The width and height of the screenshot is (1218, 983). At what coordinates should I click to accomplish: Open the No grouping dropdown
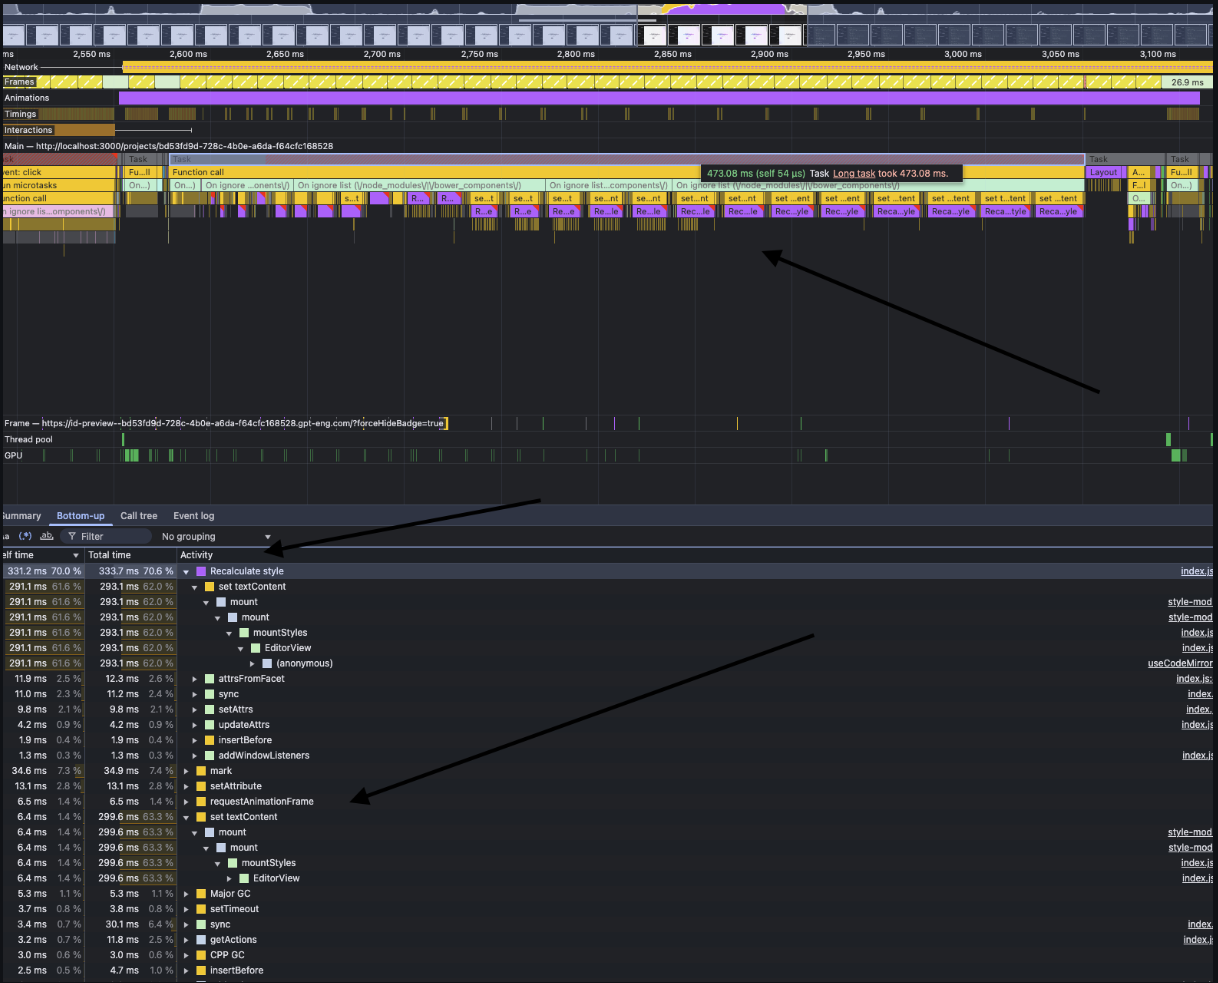click(216, 537)
